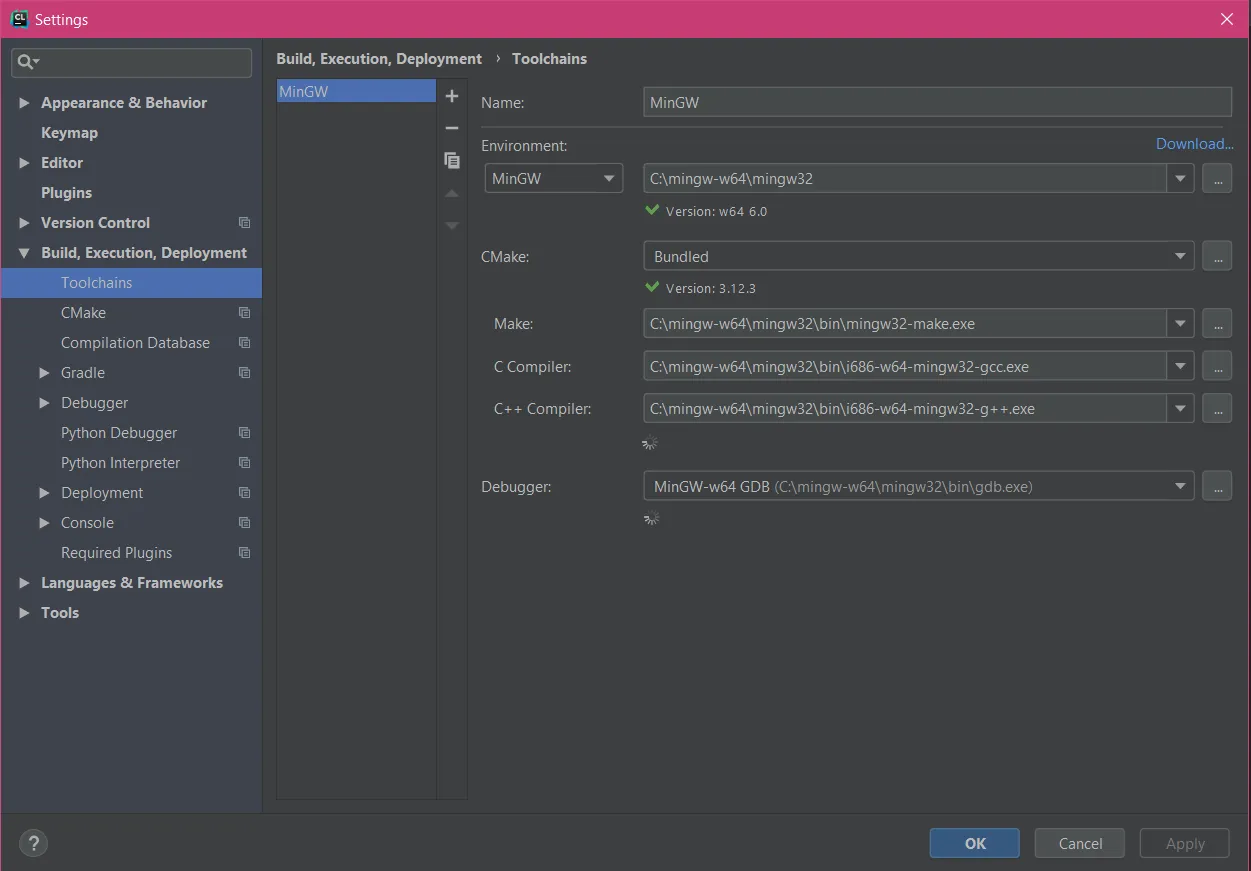1251x871 pixels.
Task: Copy the selected toolchain
Action: [x=452, y=160]
